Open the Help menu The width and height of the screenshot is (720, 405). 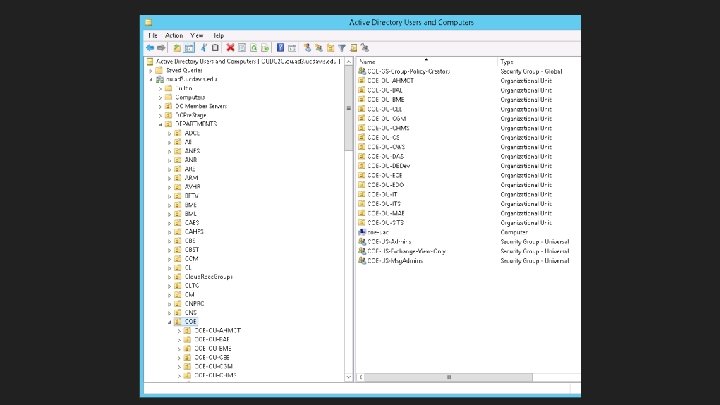[x=219, y=35]
